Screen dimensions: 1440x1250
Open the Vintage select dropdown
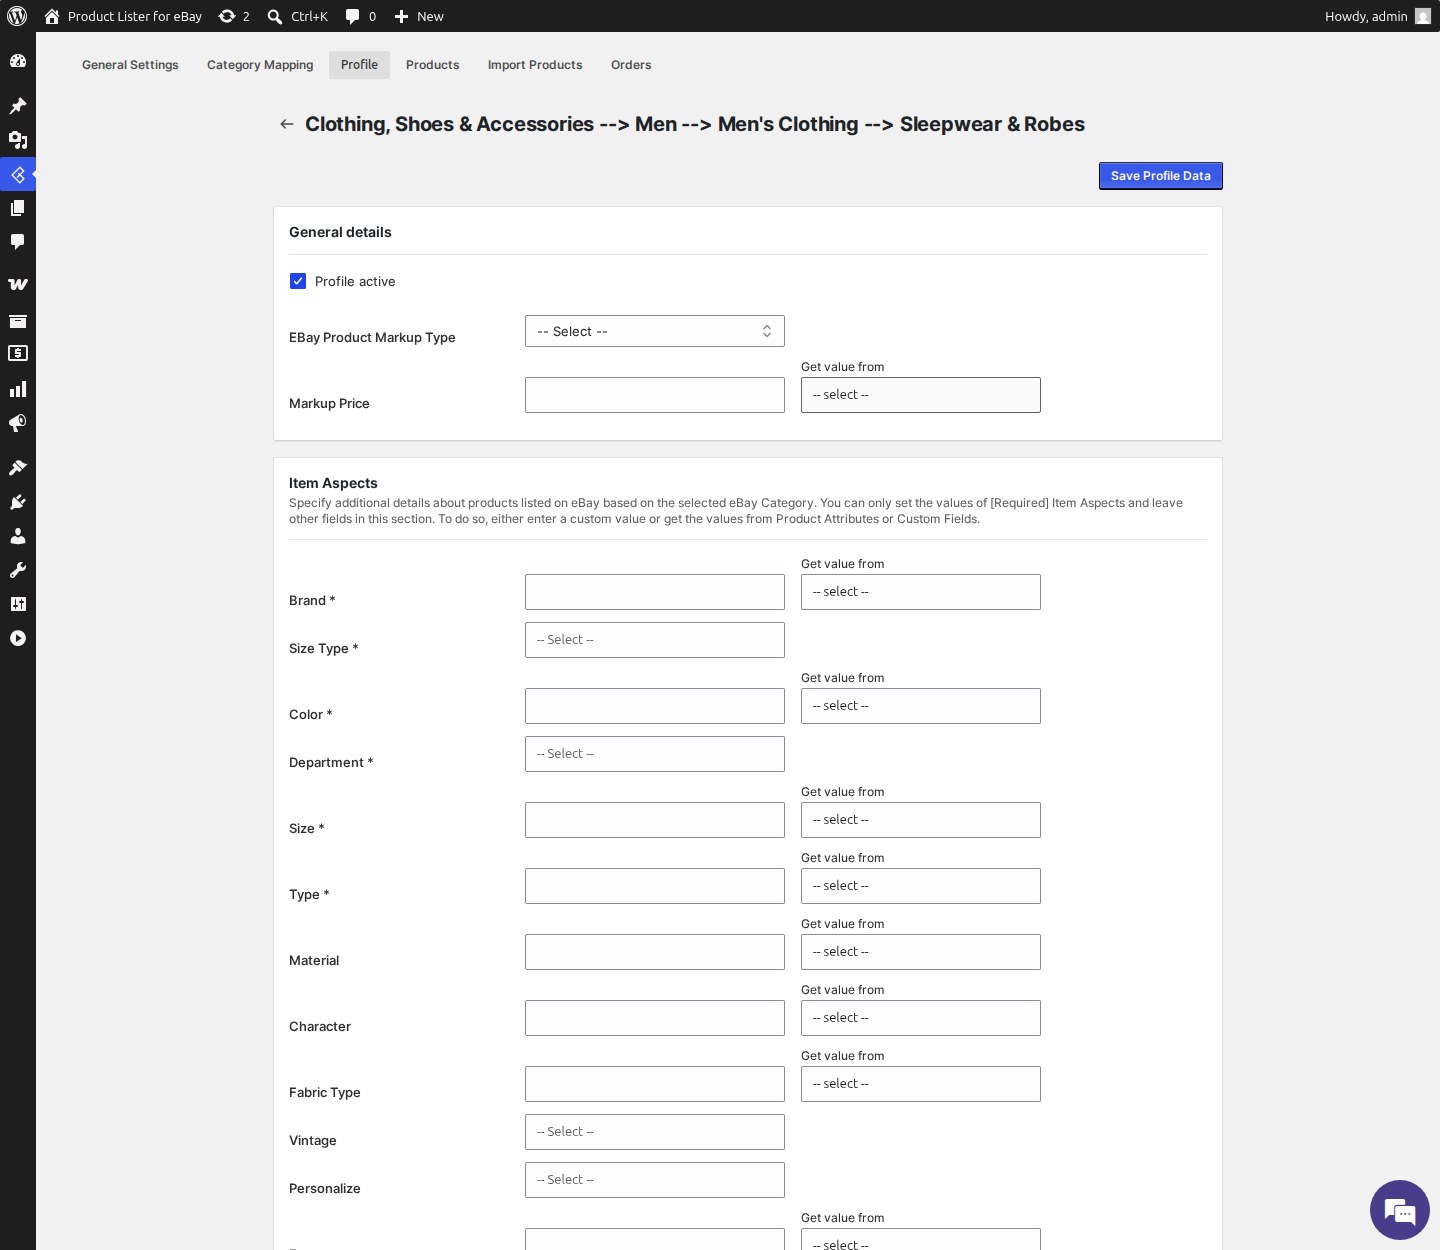[655, 1132]
